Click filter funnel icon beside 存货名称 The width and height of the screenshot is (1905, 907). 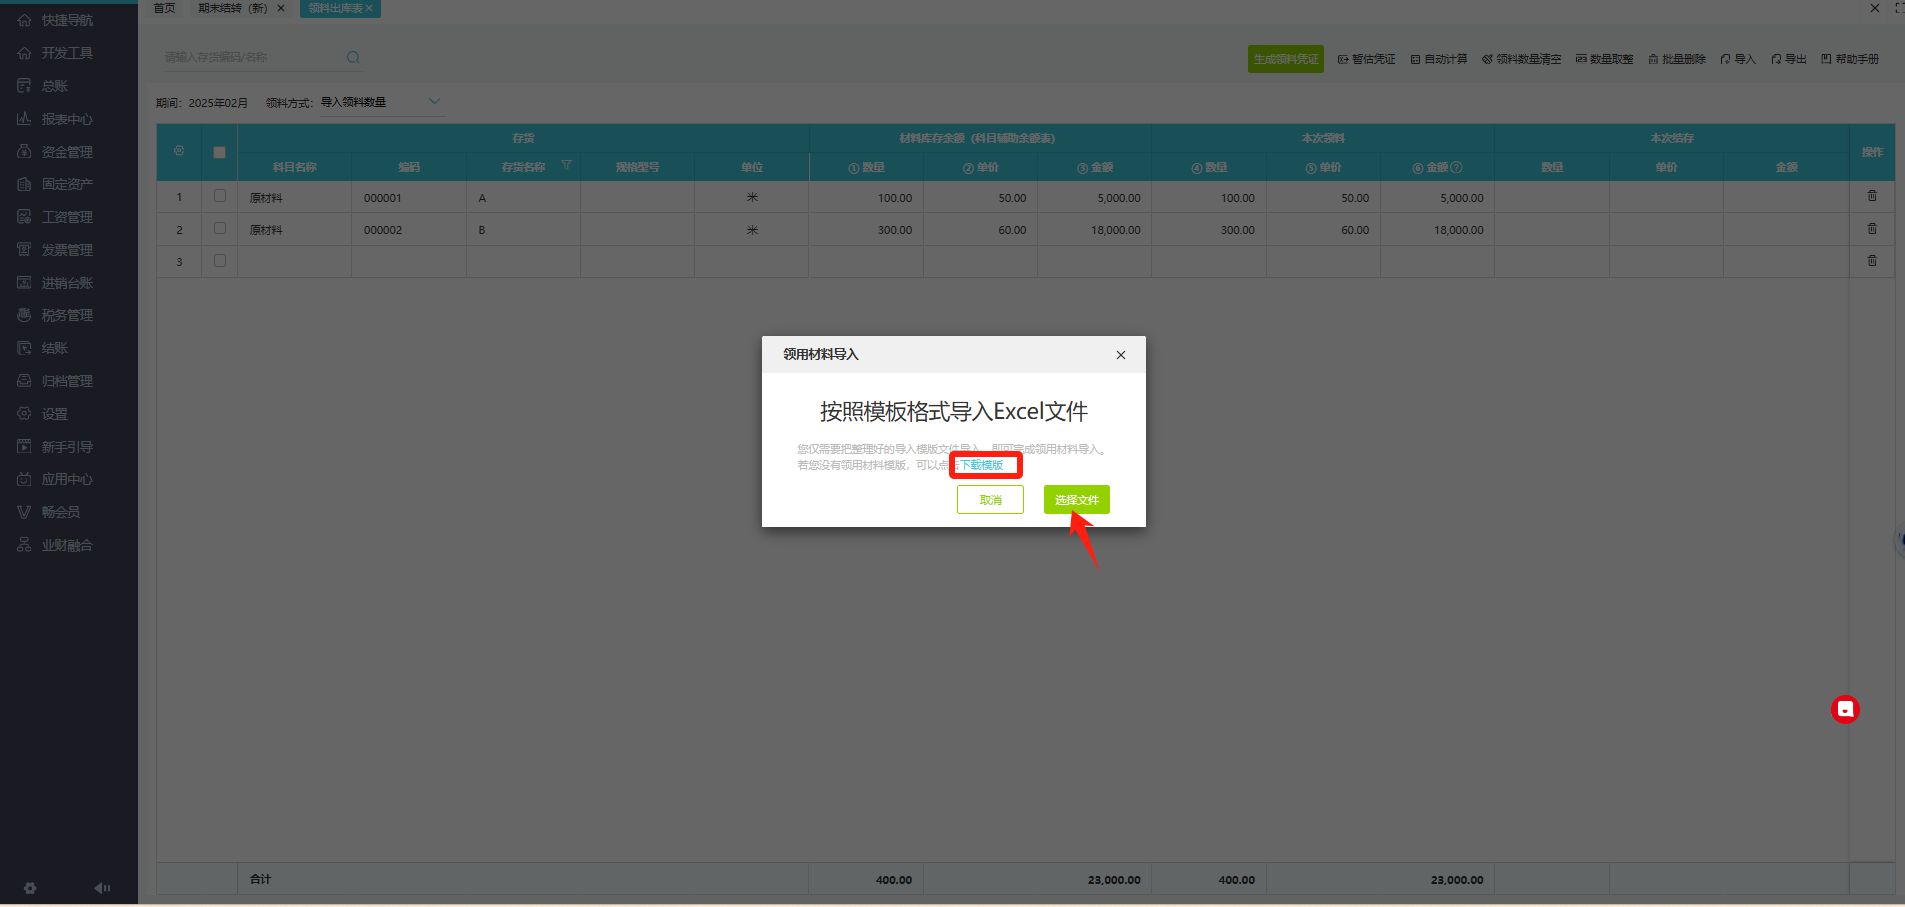(566, 166)
